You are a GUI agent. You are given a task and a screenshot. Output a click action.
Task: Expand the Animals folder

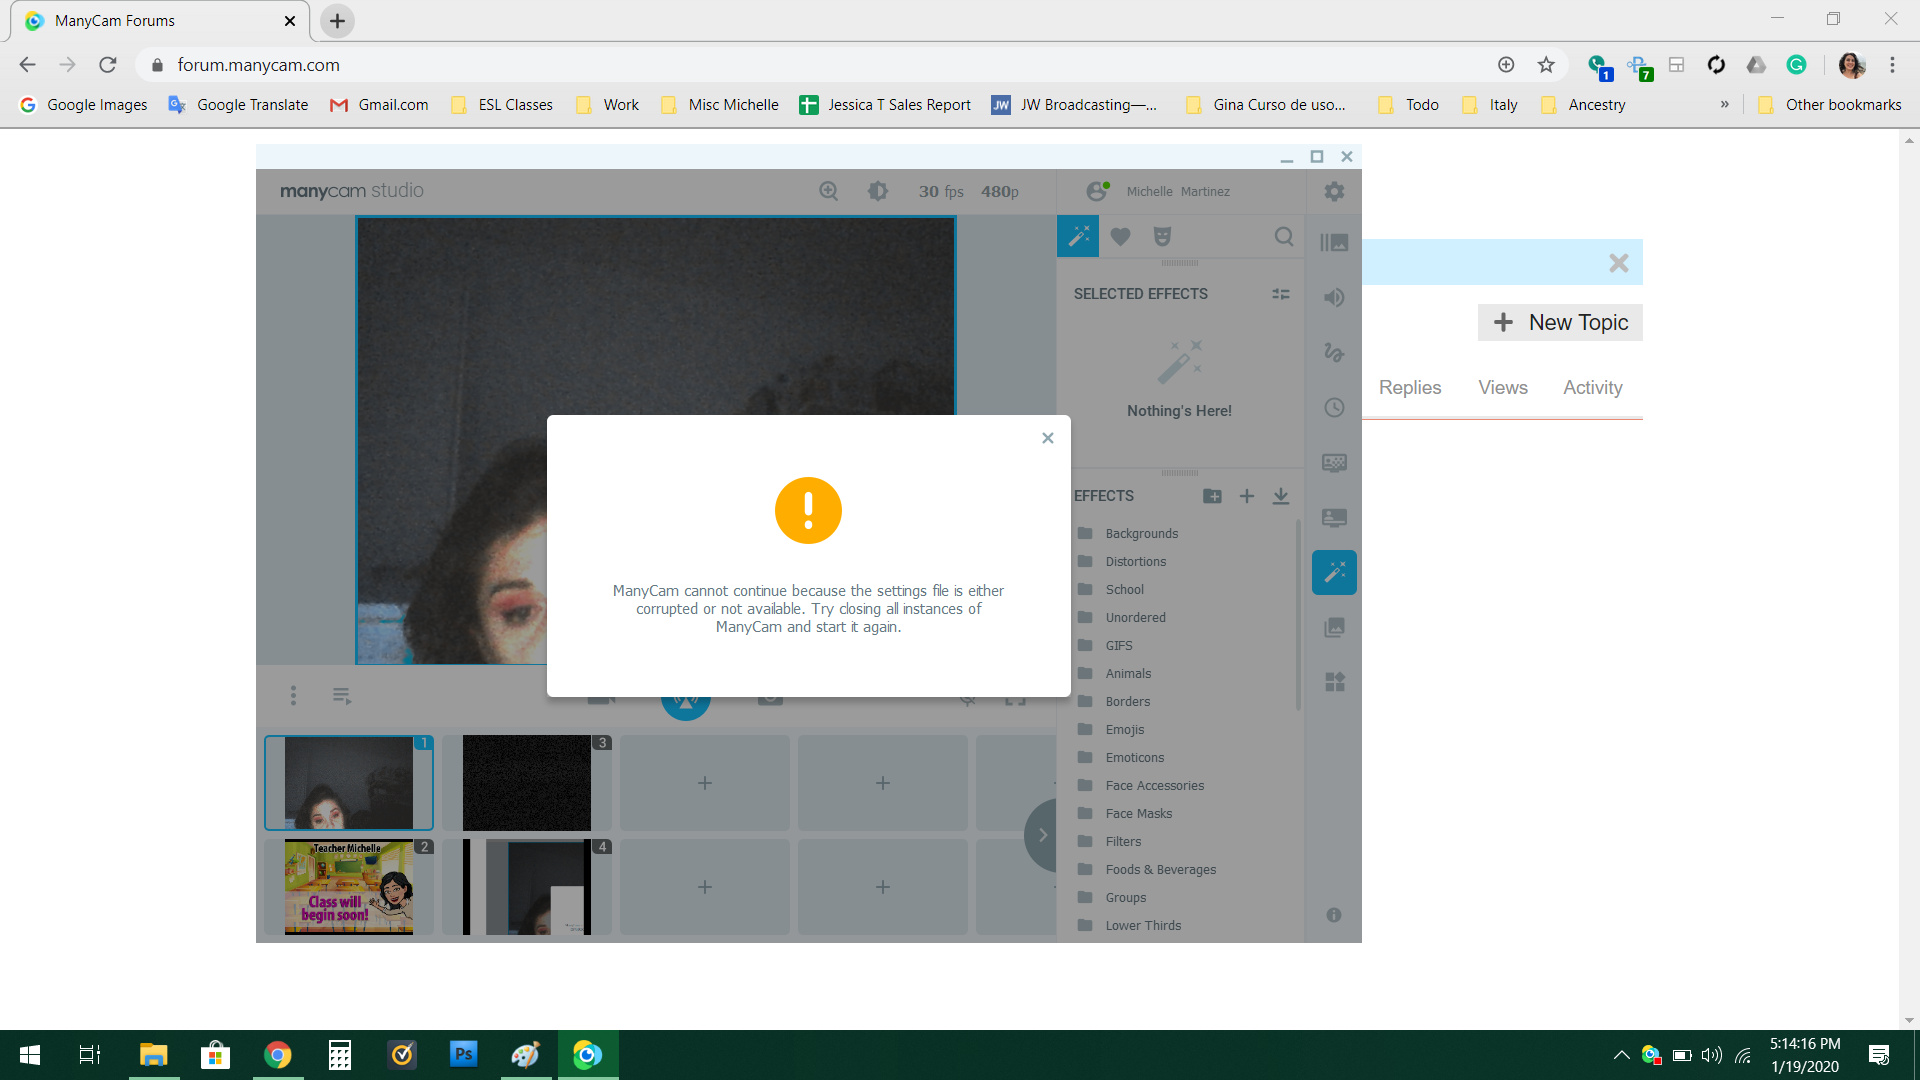[x=1114, y=673]
